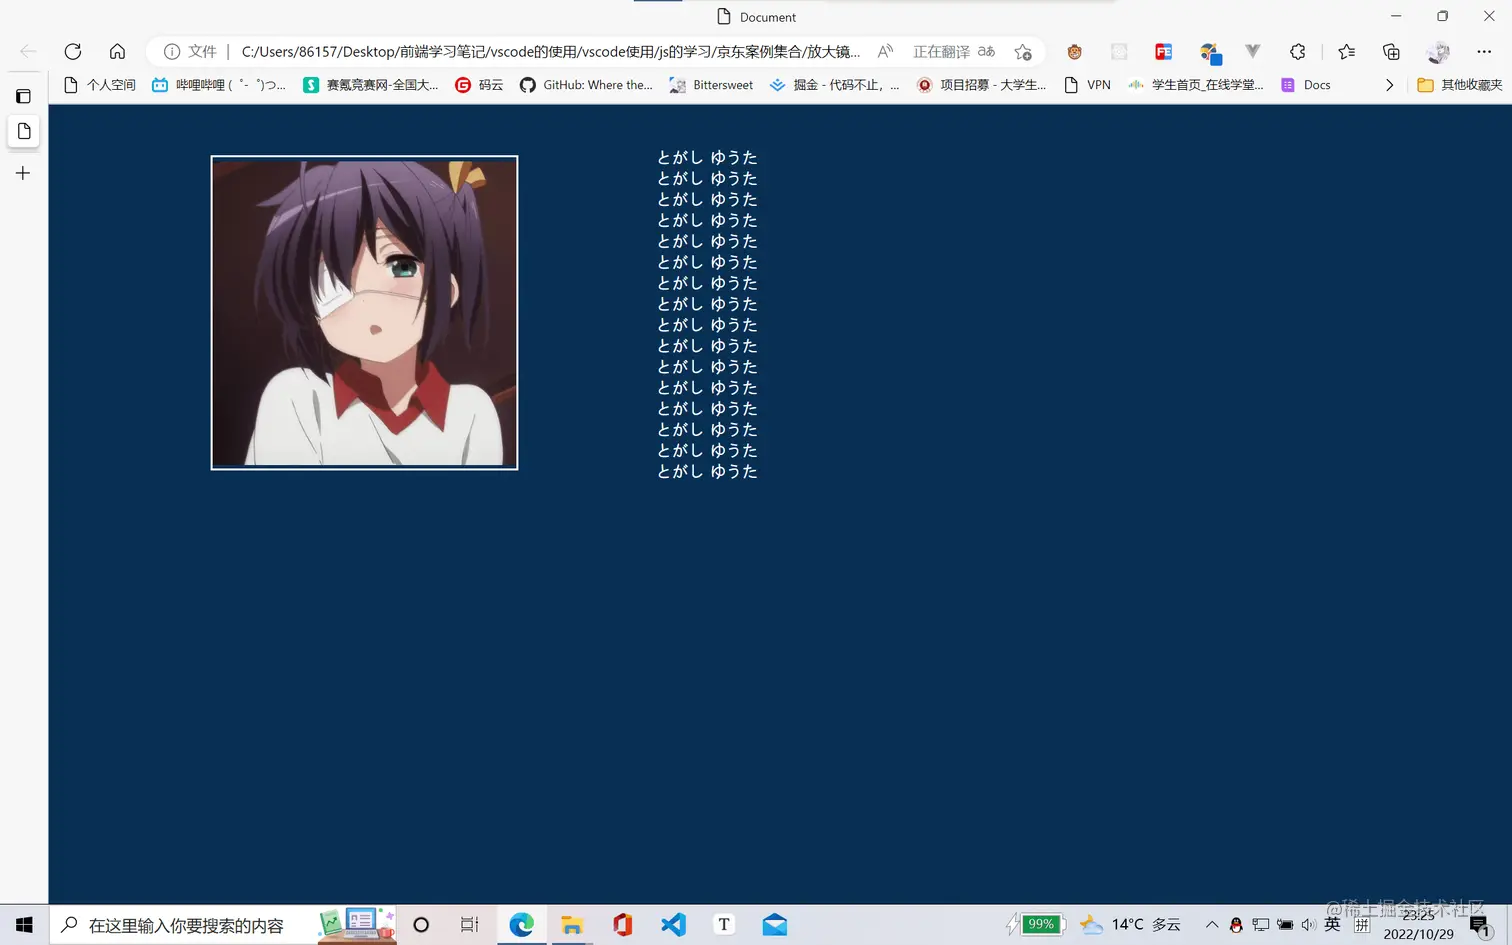Open Microsoft Edge on the taskbar
The width and height of the screenshot is (1512, 945).
(521, 925)
